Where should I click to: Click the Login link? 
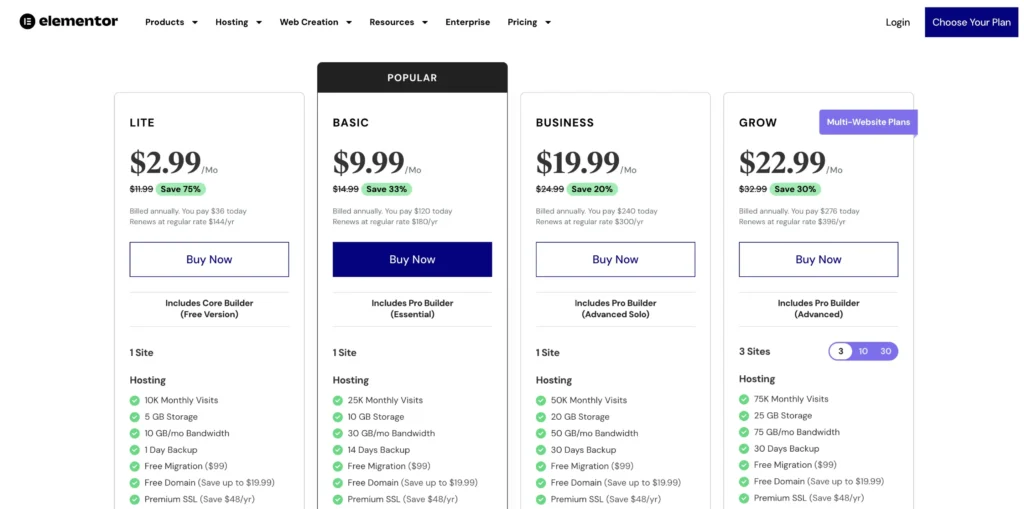click(897, 22)
